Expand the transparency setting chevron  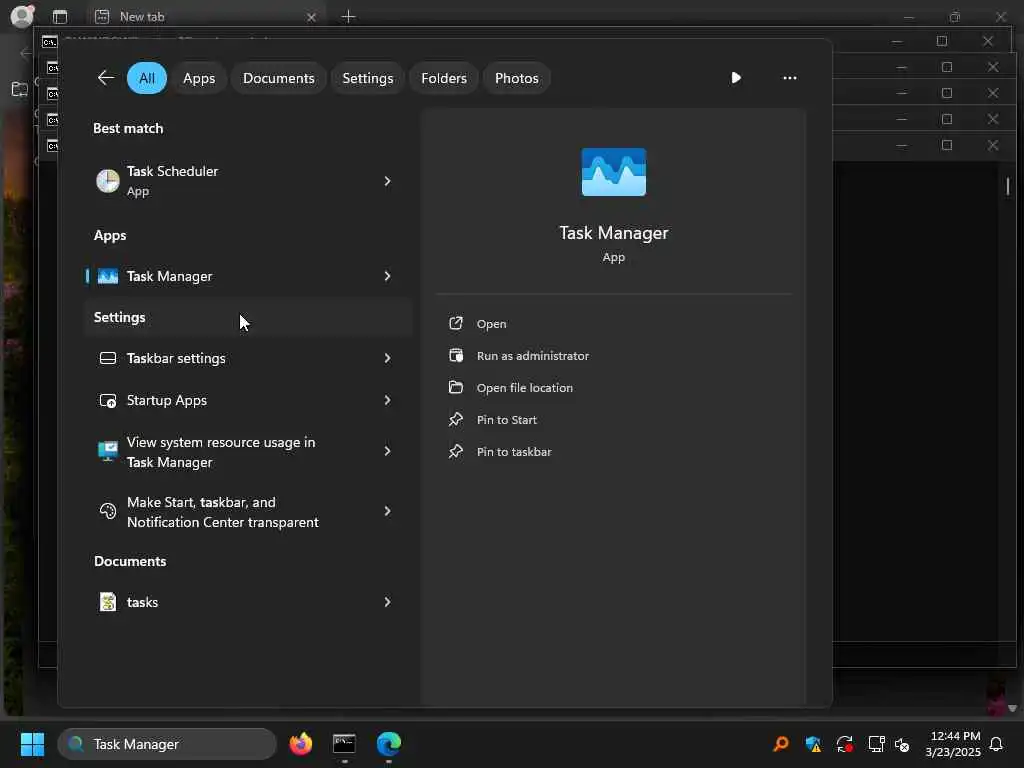[x=387, y=511]
